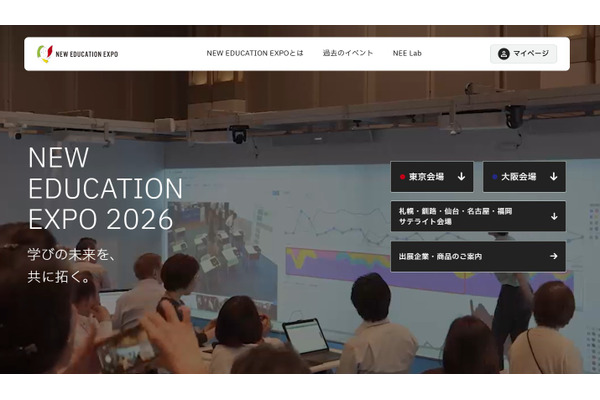Click the user avatar icon in マイページ
The image size is (600, 400).
[x=504, y=54]
